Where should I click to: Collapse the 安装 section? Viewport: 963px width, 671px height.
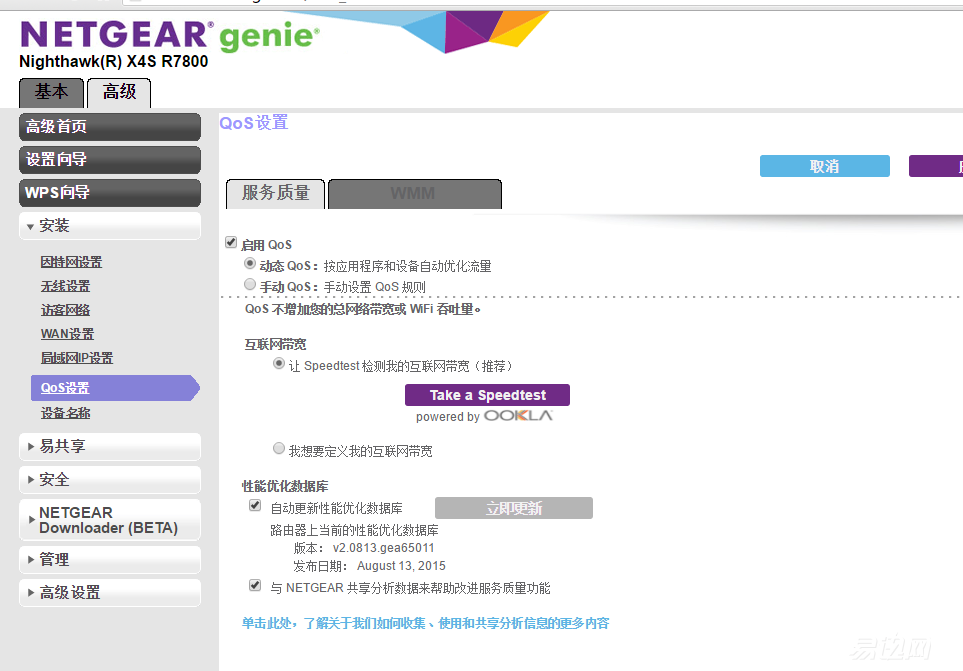click(110, 226)
